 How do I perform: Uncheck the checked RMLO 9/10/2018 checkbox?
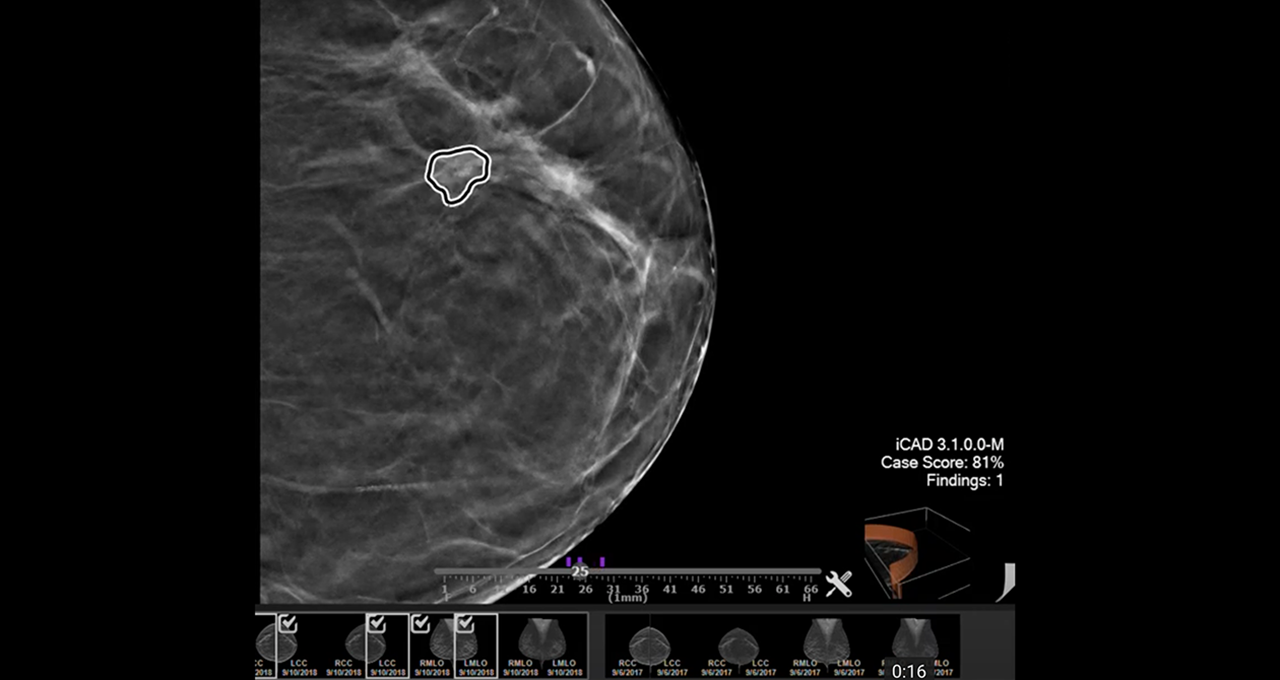(421, 624)
